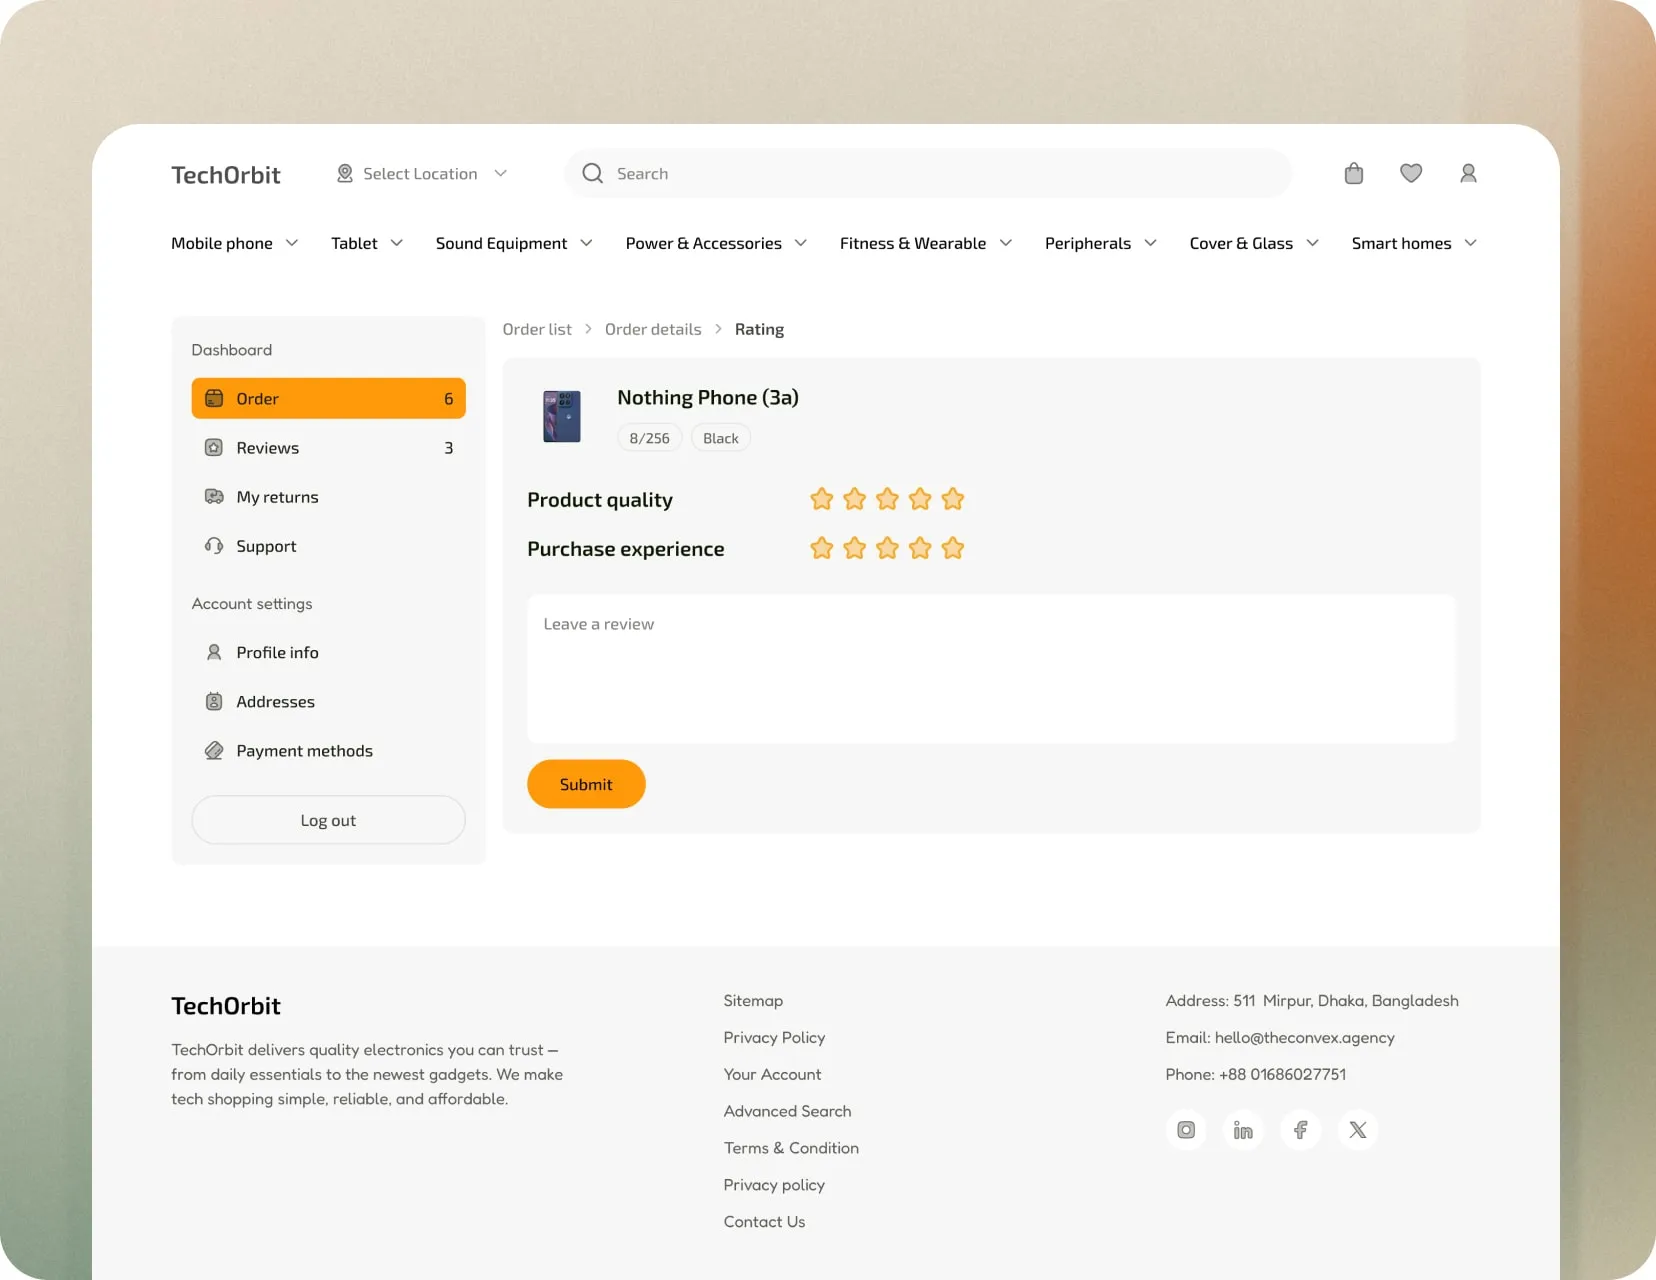Screen dimensions: 1656x1280
Task: Click the user account icon in header
Action: tap(1468, 174)
